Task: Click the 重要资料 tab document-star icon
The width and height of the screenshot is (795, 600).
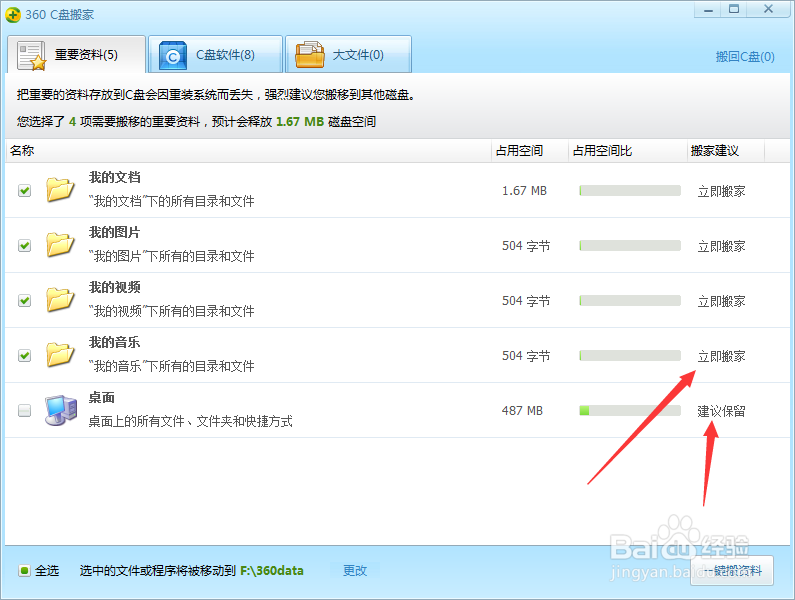Action: point(31,55)
